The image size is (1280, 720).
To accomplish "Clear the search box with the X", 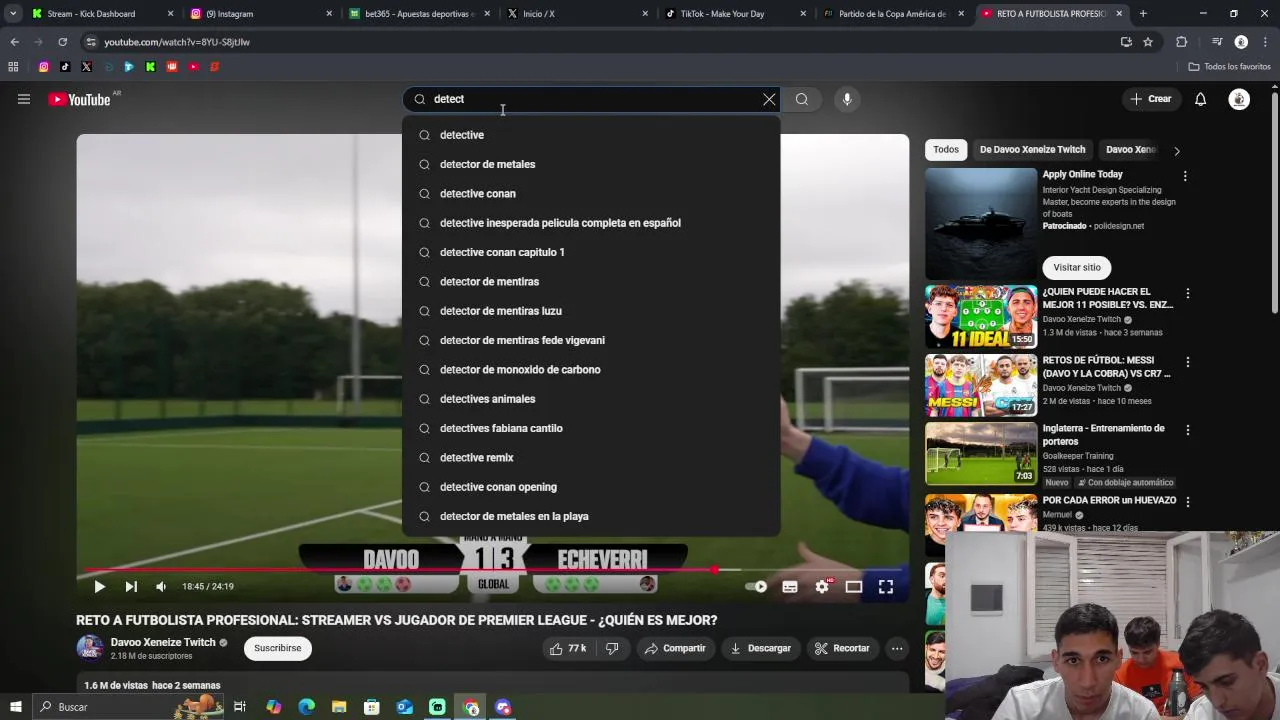I will tap(769, 99).
